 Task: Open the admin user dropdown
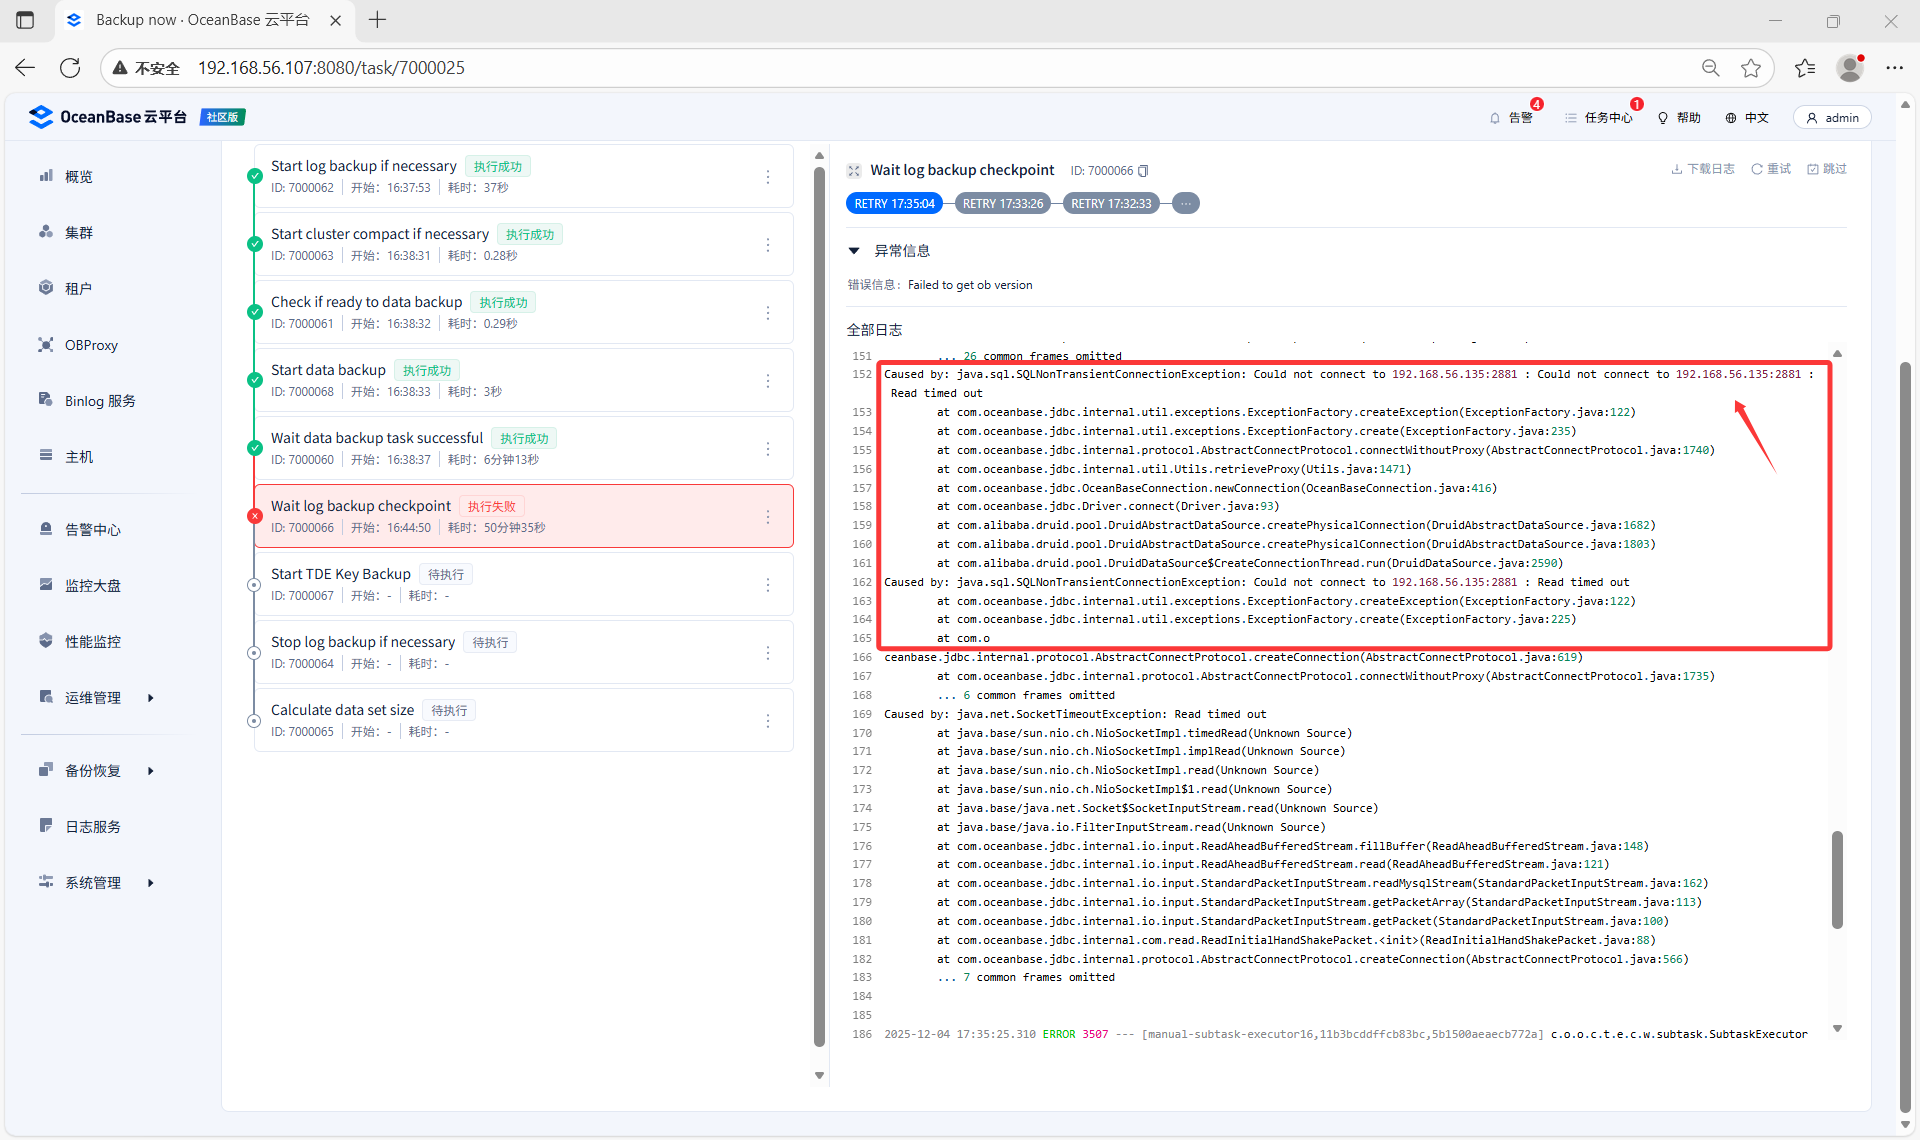tap(1832, 118)
